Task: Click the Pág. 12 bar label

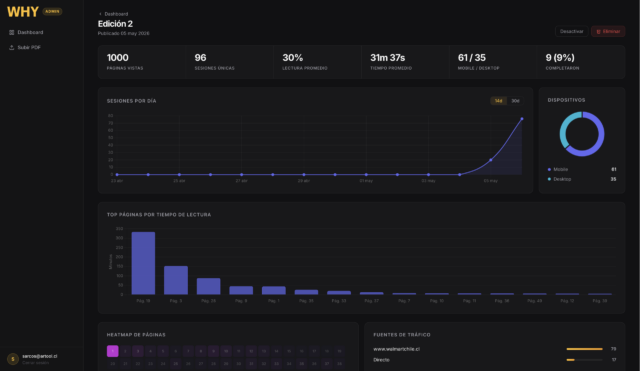Action: (567, 301)
